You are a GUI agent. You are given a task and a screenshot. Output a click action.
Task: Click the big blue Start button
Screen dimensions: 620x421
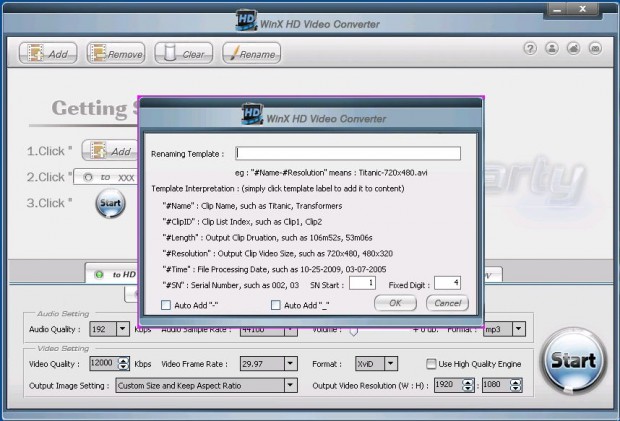click(573, 361)
